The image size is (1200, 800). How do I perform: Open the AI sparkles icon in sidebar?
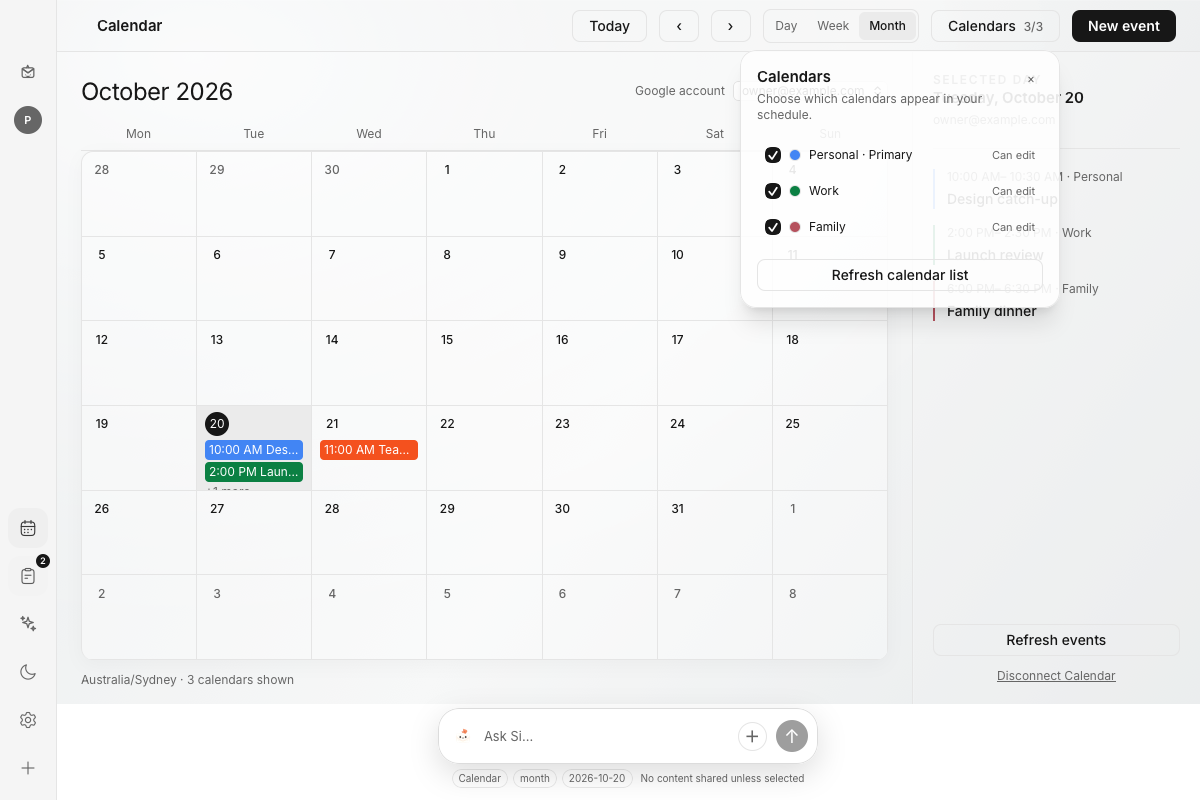pyautogui.click(x=28, y=624)
